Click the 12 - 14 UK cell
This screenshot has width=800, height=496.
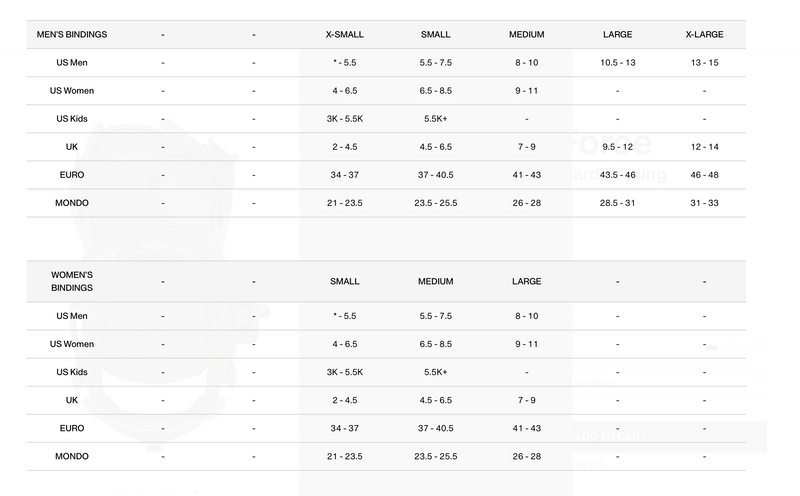tap(704, 147)
